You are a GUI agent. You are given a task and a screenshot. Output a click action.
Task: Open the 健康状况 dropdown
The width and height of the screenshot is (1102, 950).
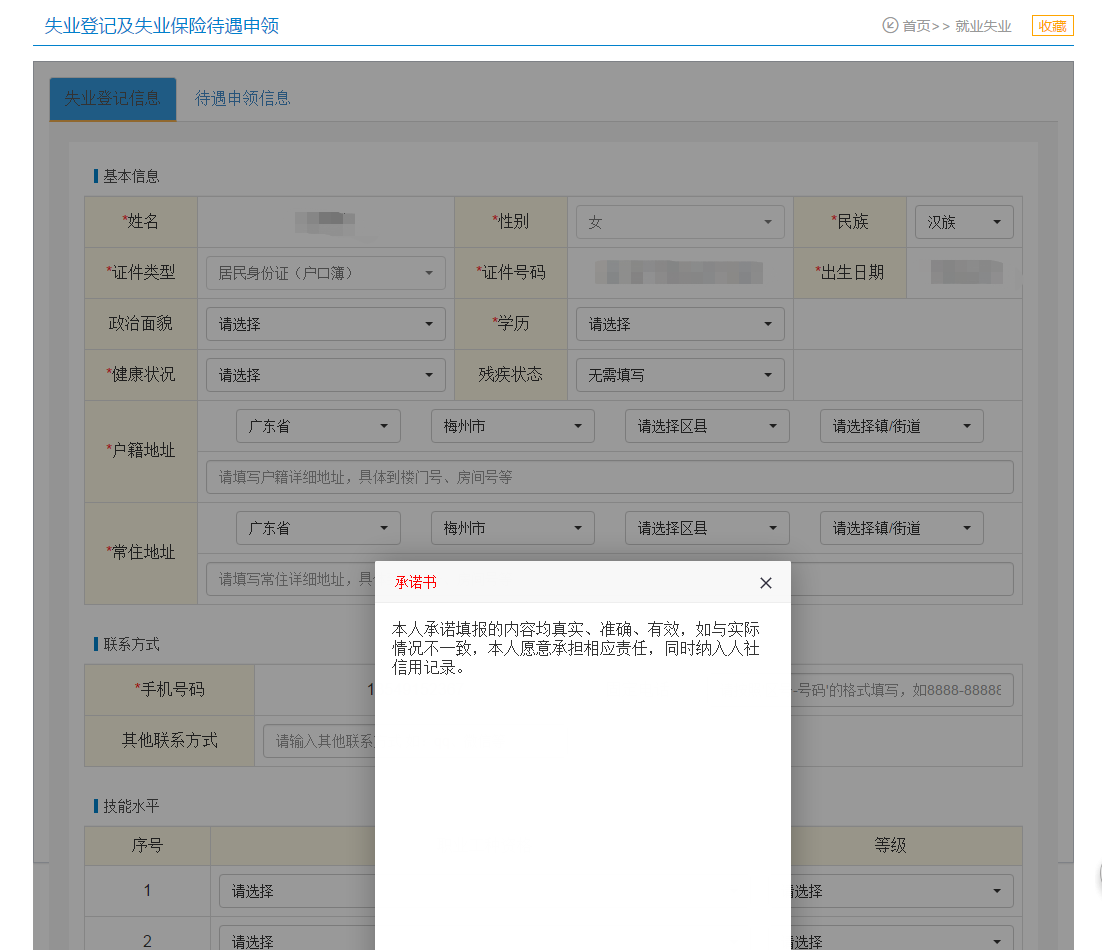click(x=325, y=375)
